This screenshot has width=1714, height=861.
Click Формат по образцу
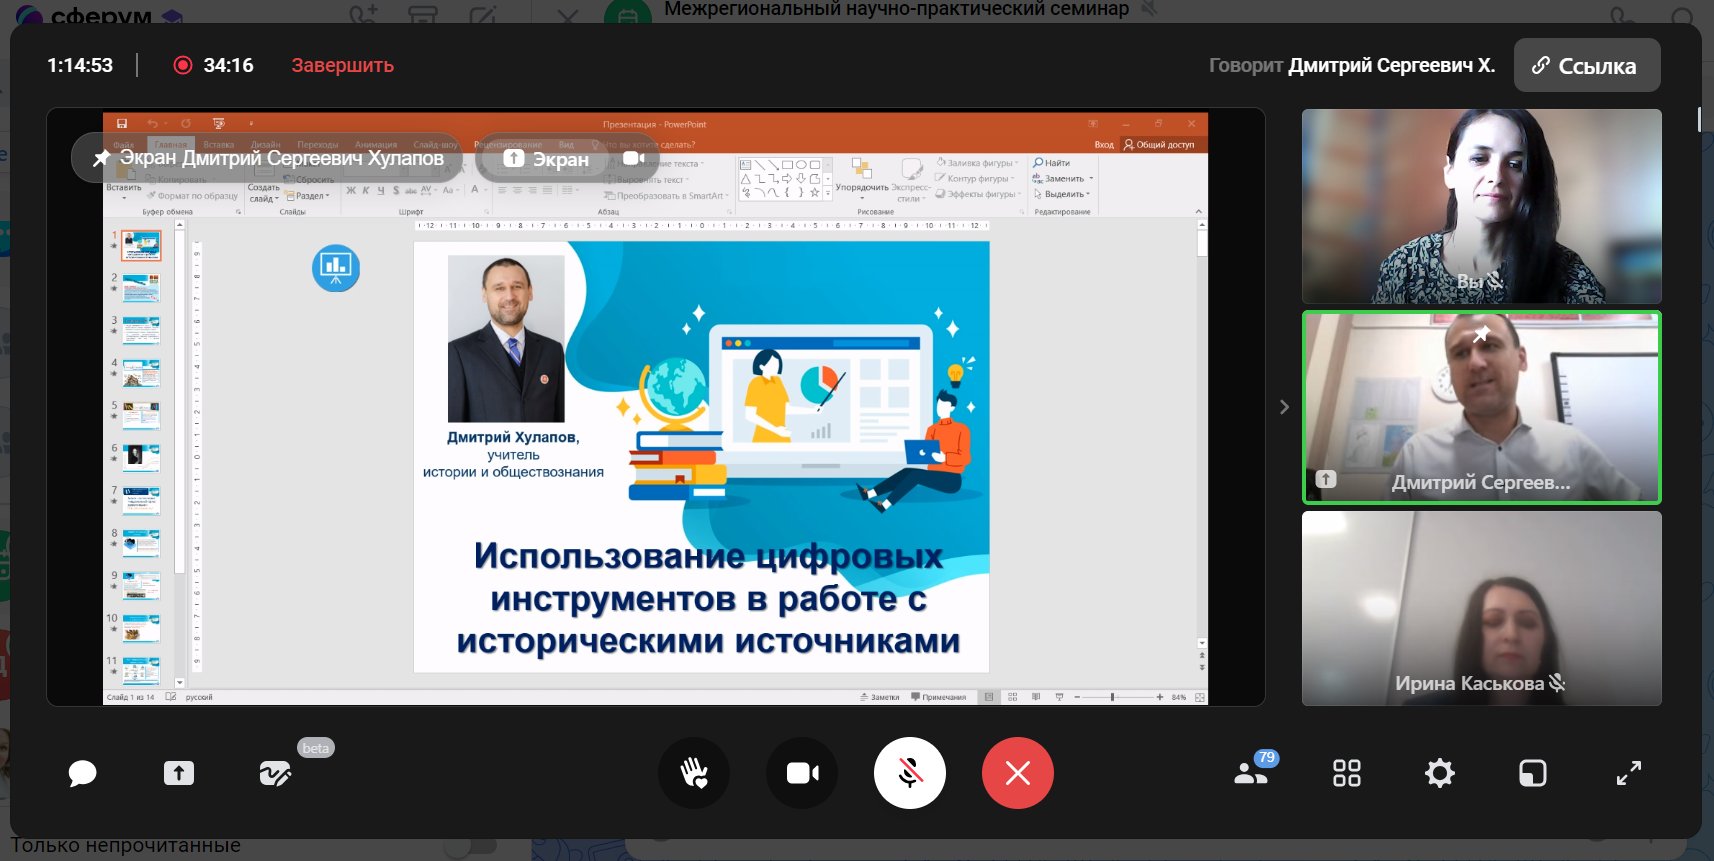click(x=193, y=196)
